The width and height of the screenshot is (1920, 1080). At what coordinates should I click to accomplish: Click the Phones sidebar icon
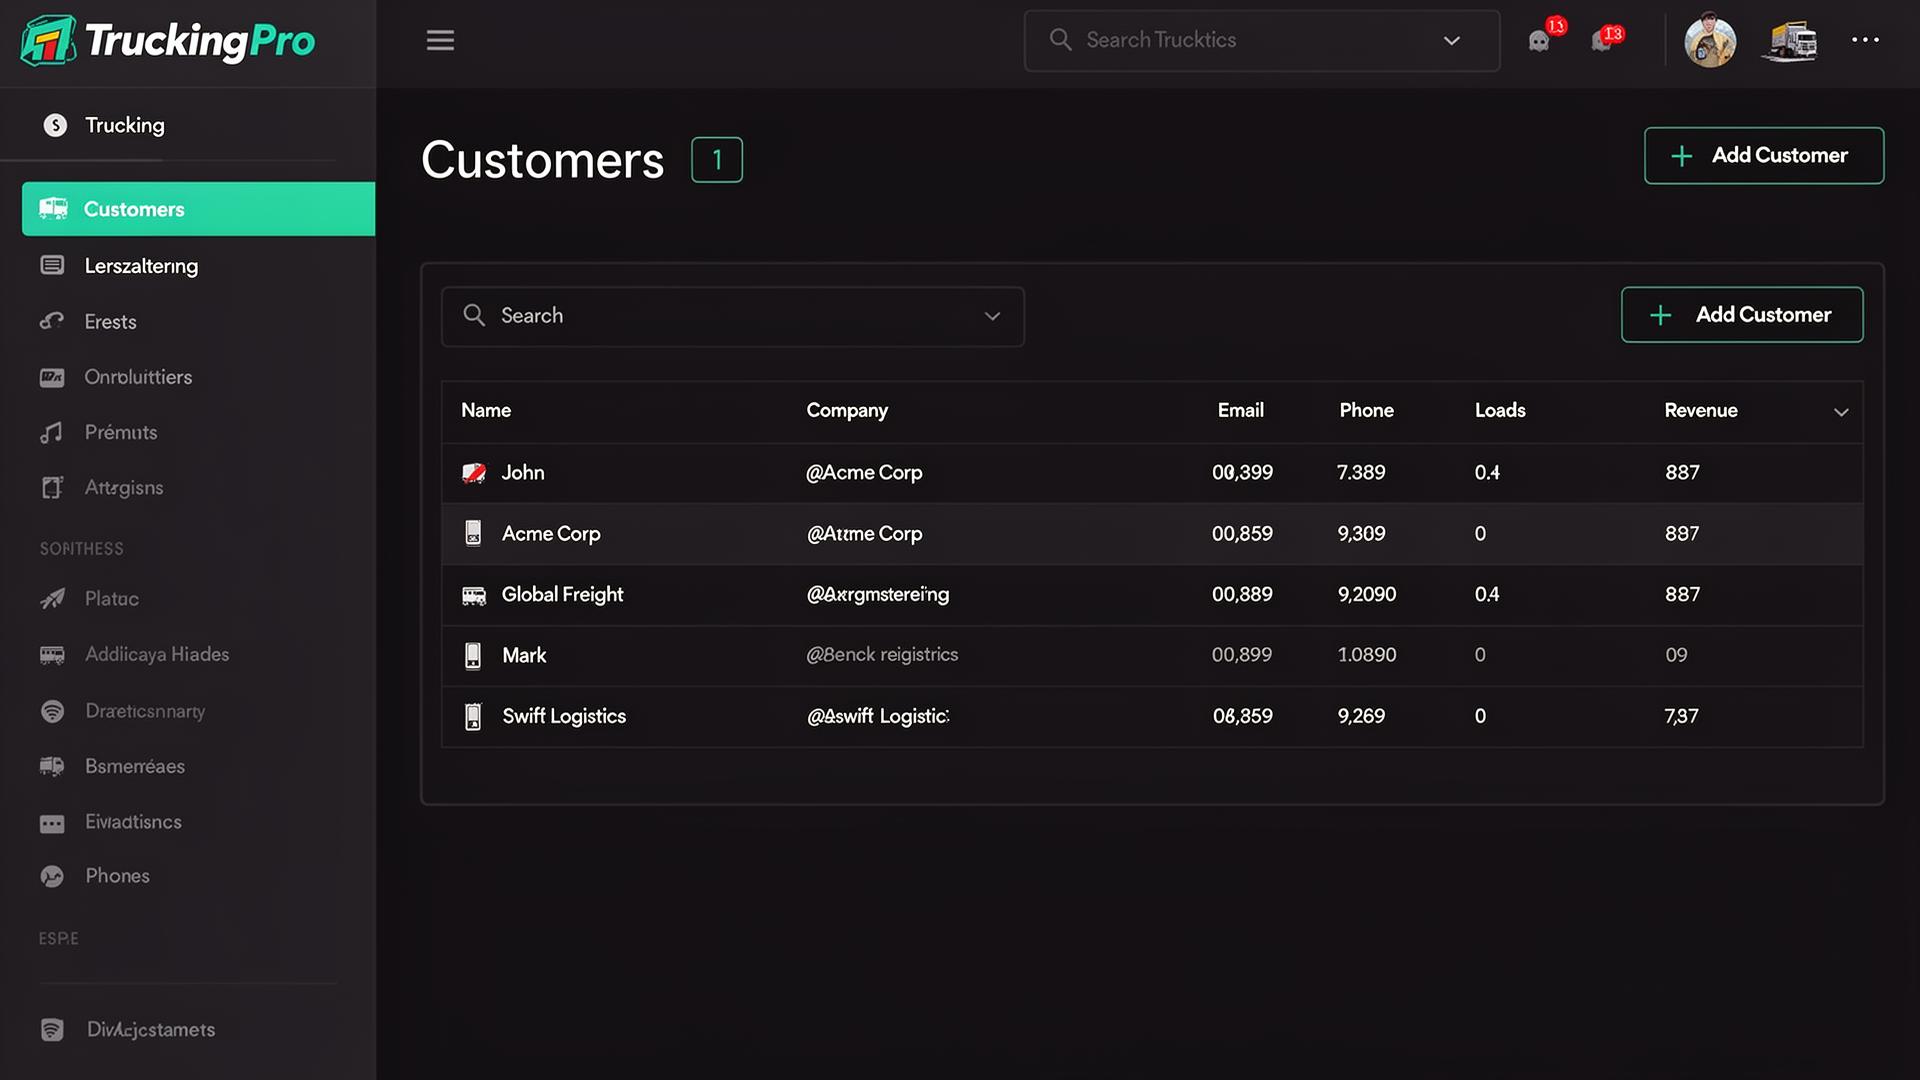pyautogui.click(x=52, y=876)
